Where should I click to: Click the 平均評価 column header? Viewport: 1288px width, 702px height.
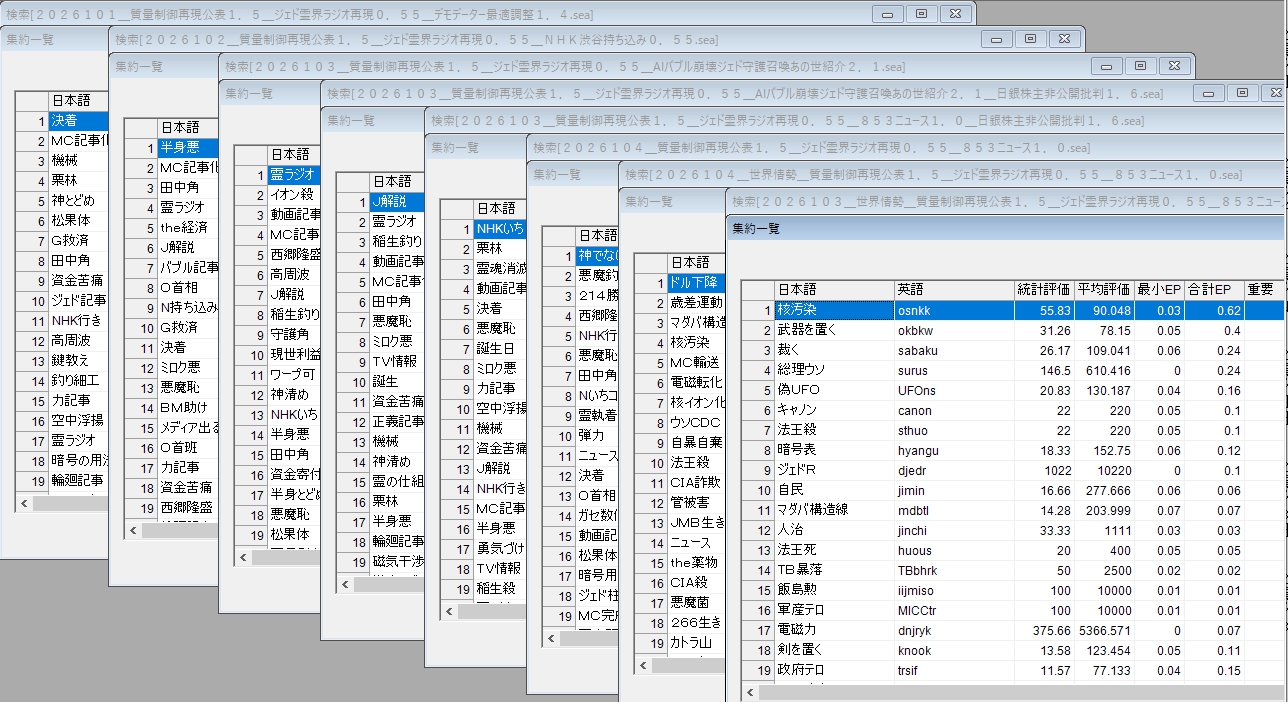[x=1103, y=290]
